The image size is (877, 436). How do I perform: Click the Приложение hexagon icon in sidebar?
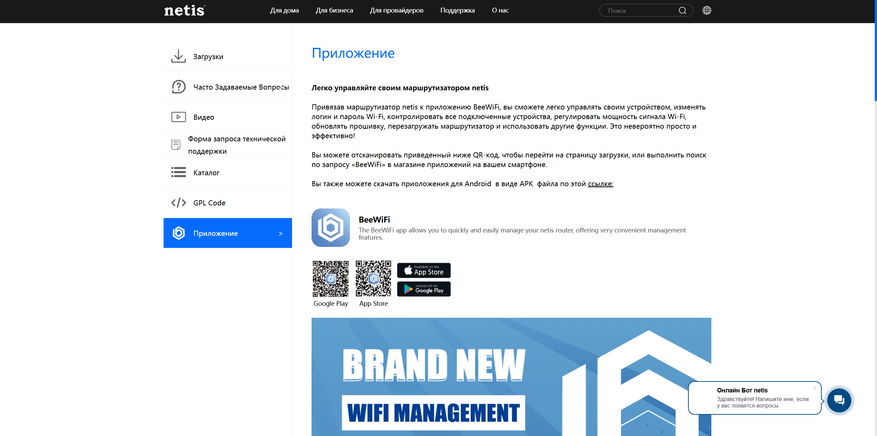point(178,233)
